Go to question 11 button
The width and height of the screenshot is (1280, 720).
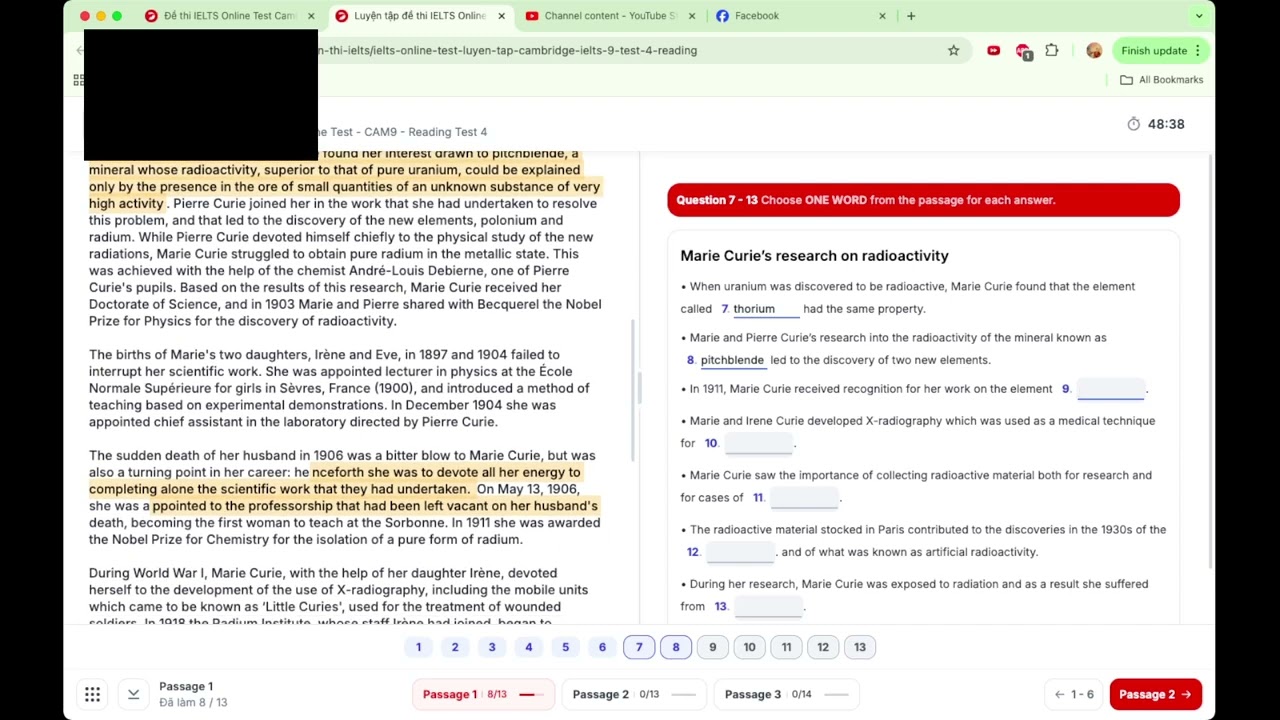786,647
